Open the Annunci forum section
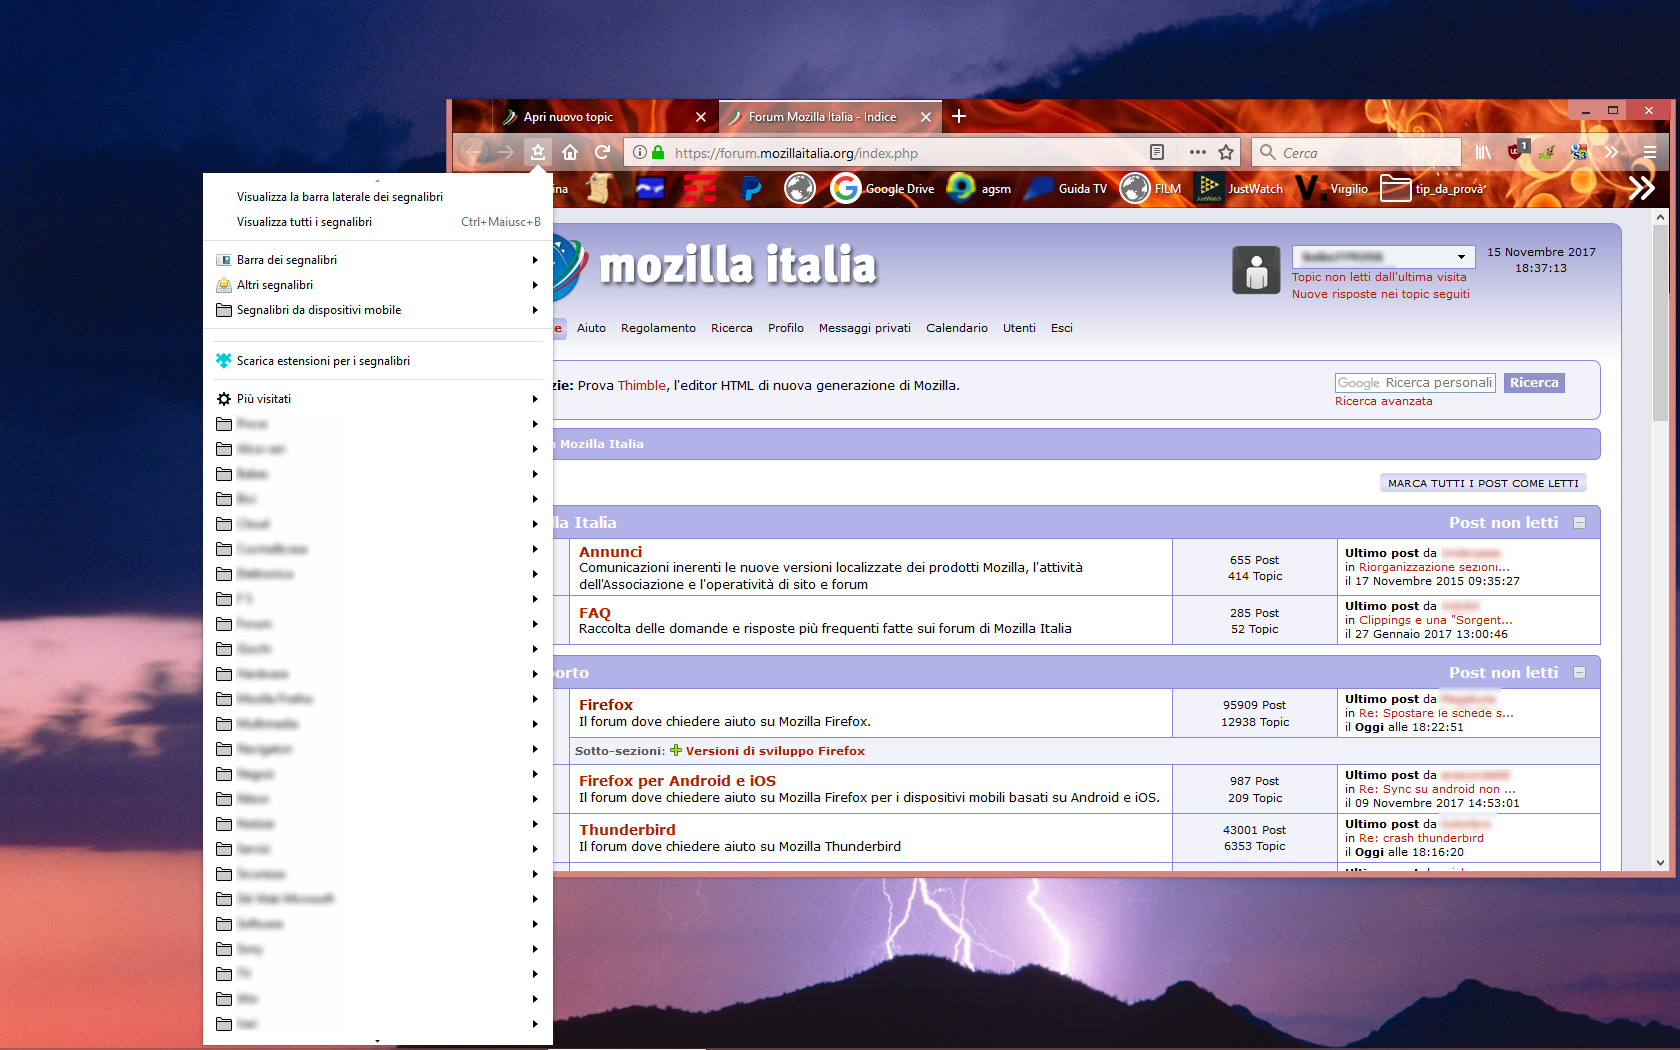 pos(610,552)
